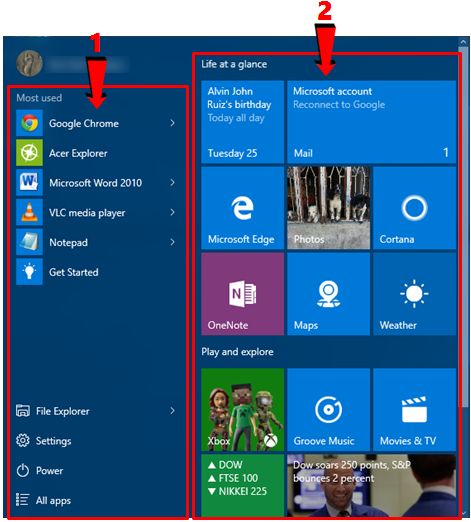The height and width of the screenshot is (522, 471).
Task: Open Settings using the gear icon
Action: 23,440
